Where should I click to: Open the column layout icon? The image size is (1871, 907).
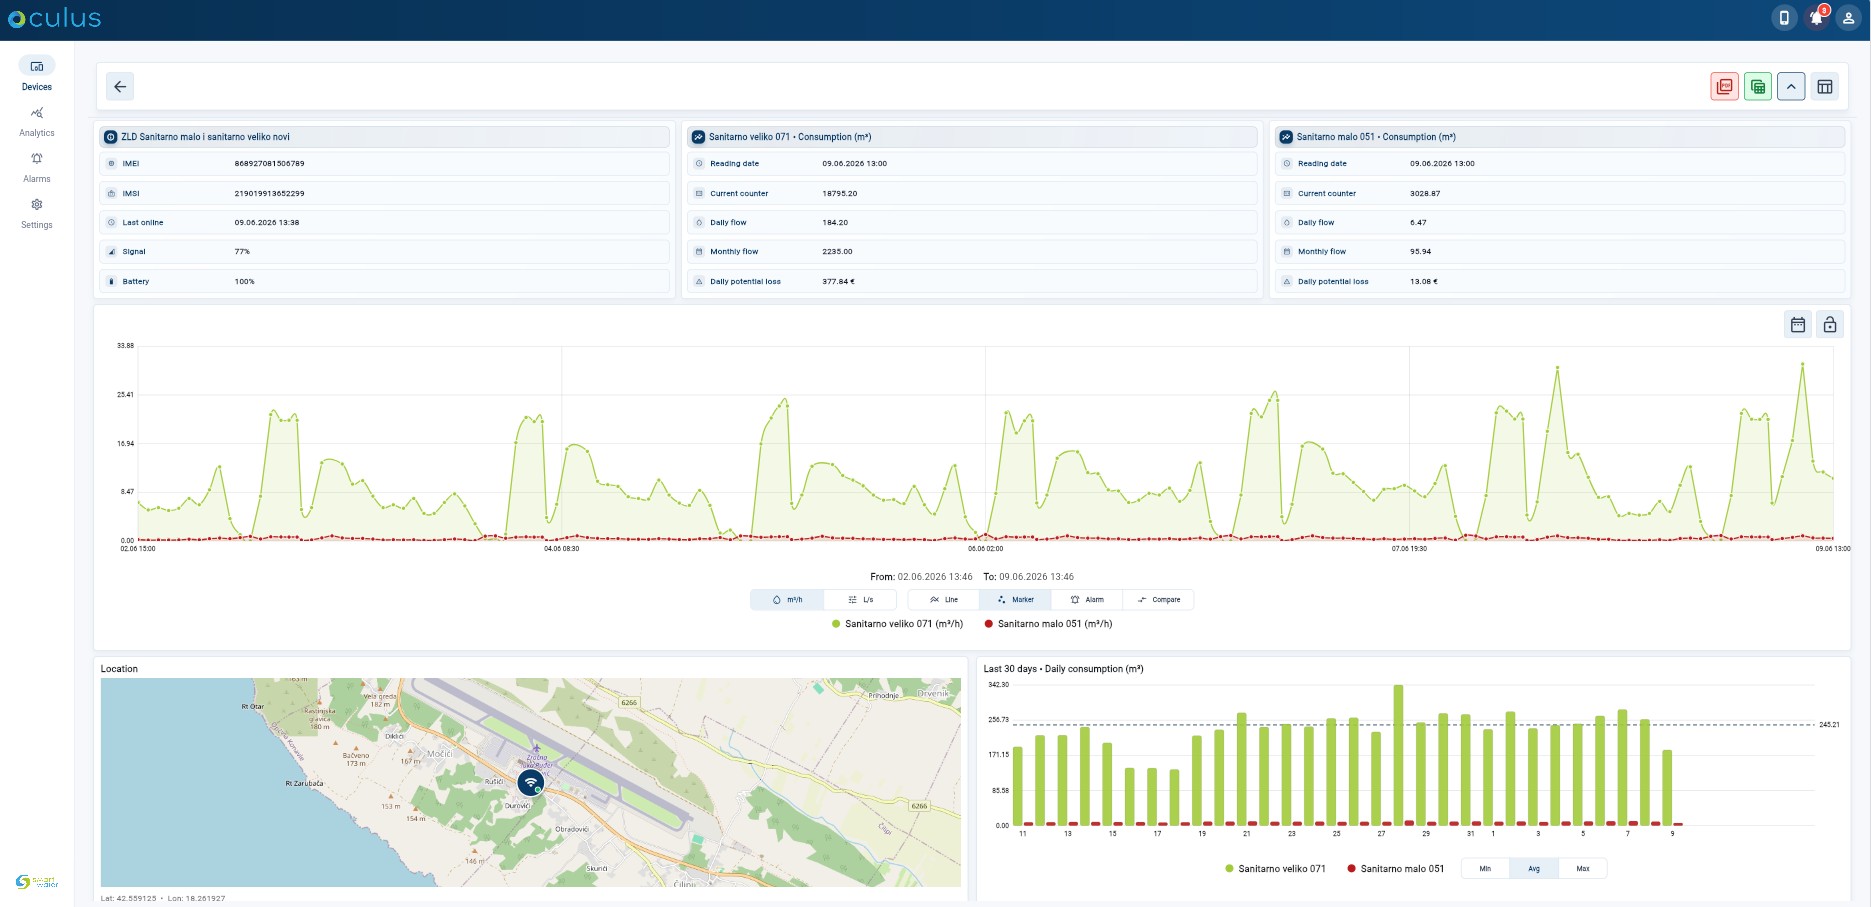1825,87
